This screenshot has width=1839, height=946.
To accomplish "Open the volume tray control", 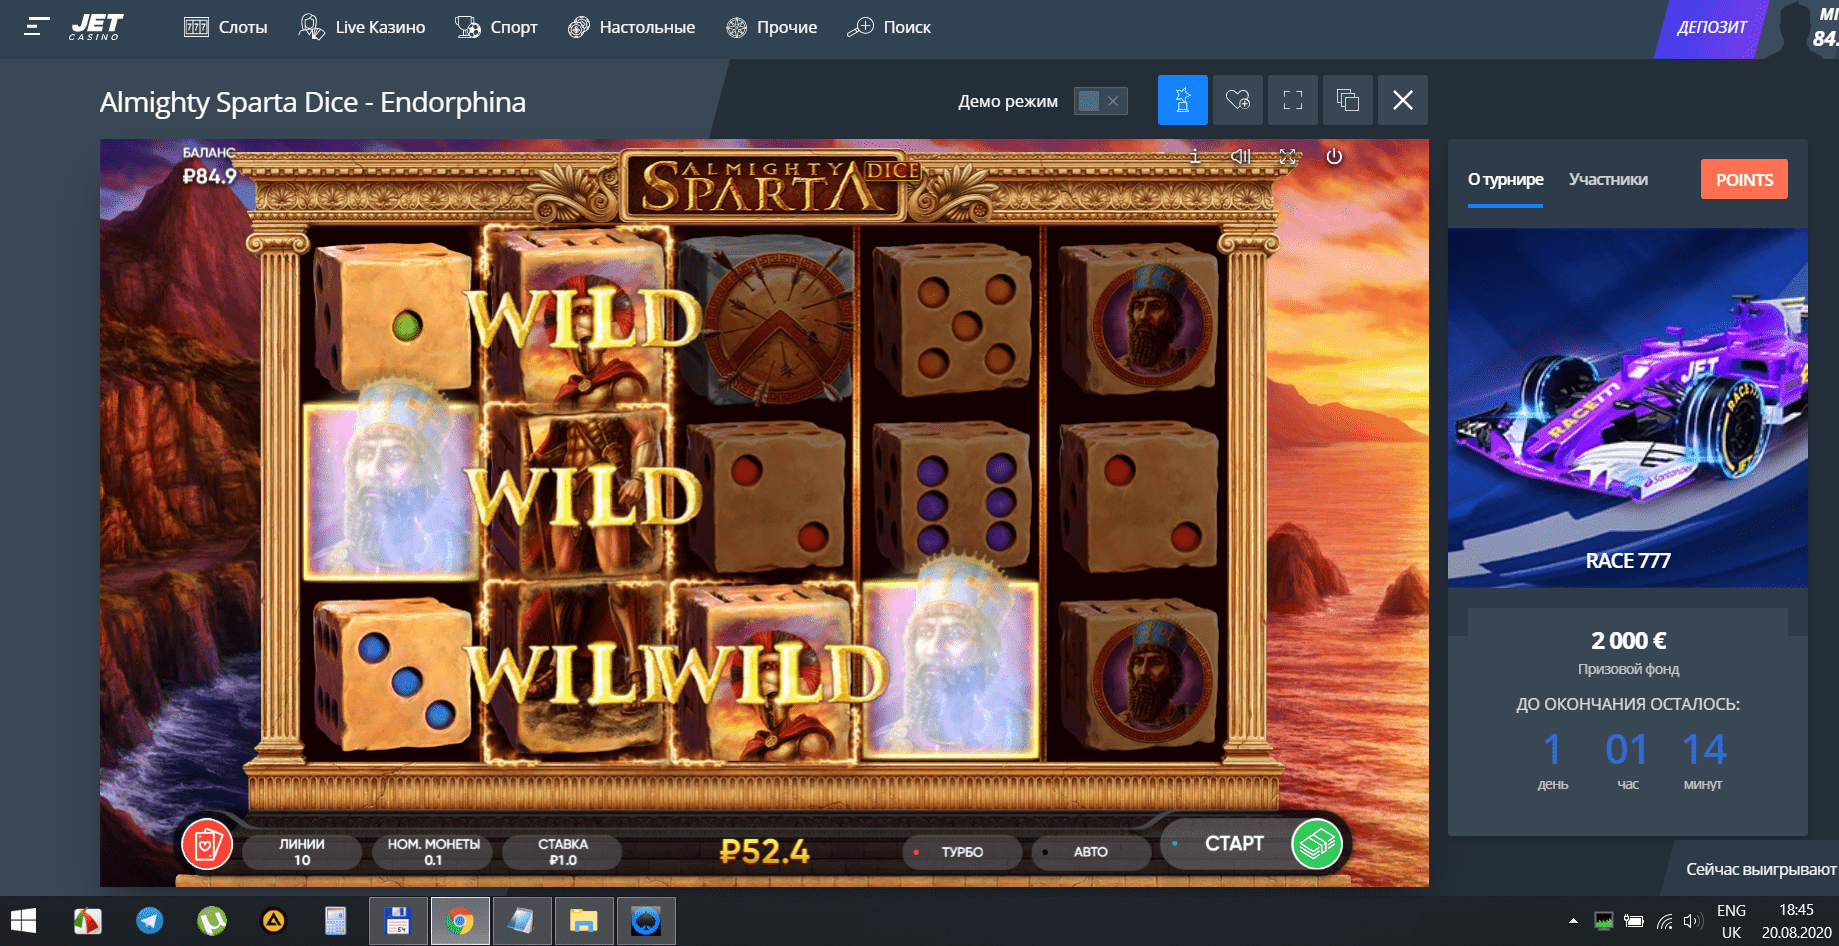I will pos(1693,921).
